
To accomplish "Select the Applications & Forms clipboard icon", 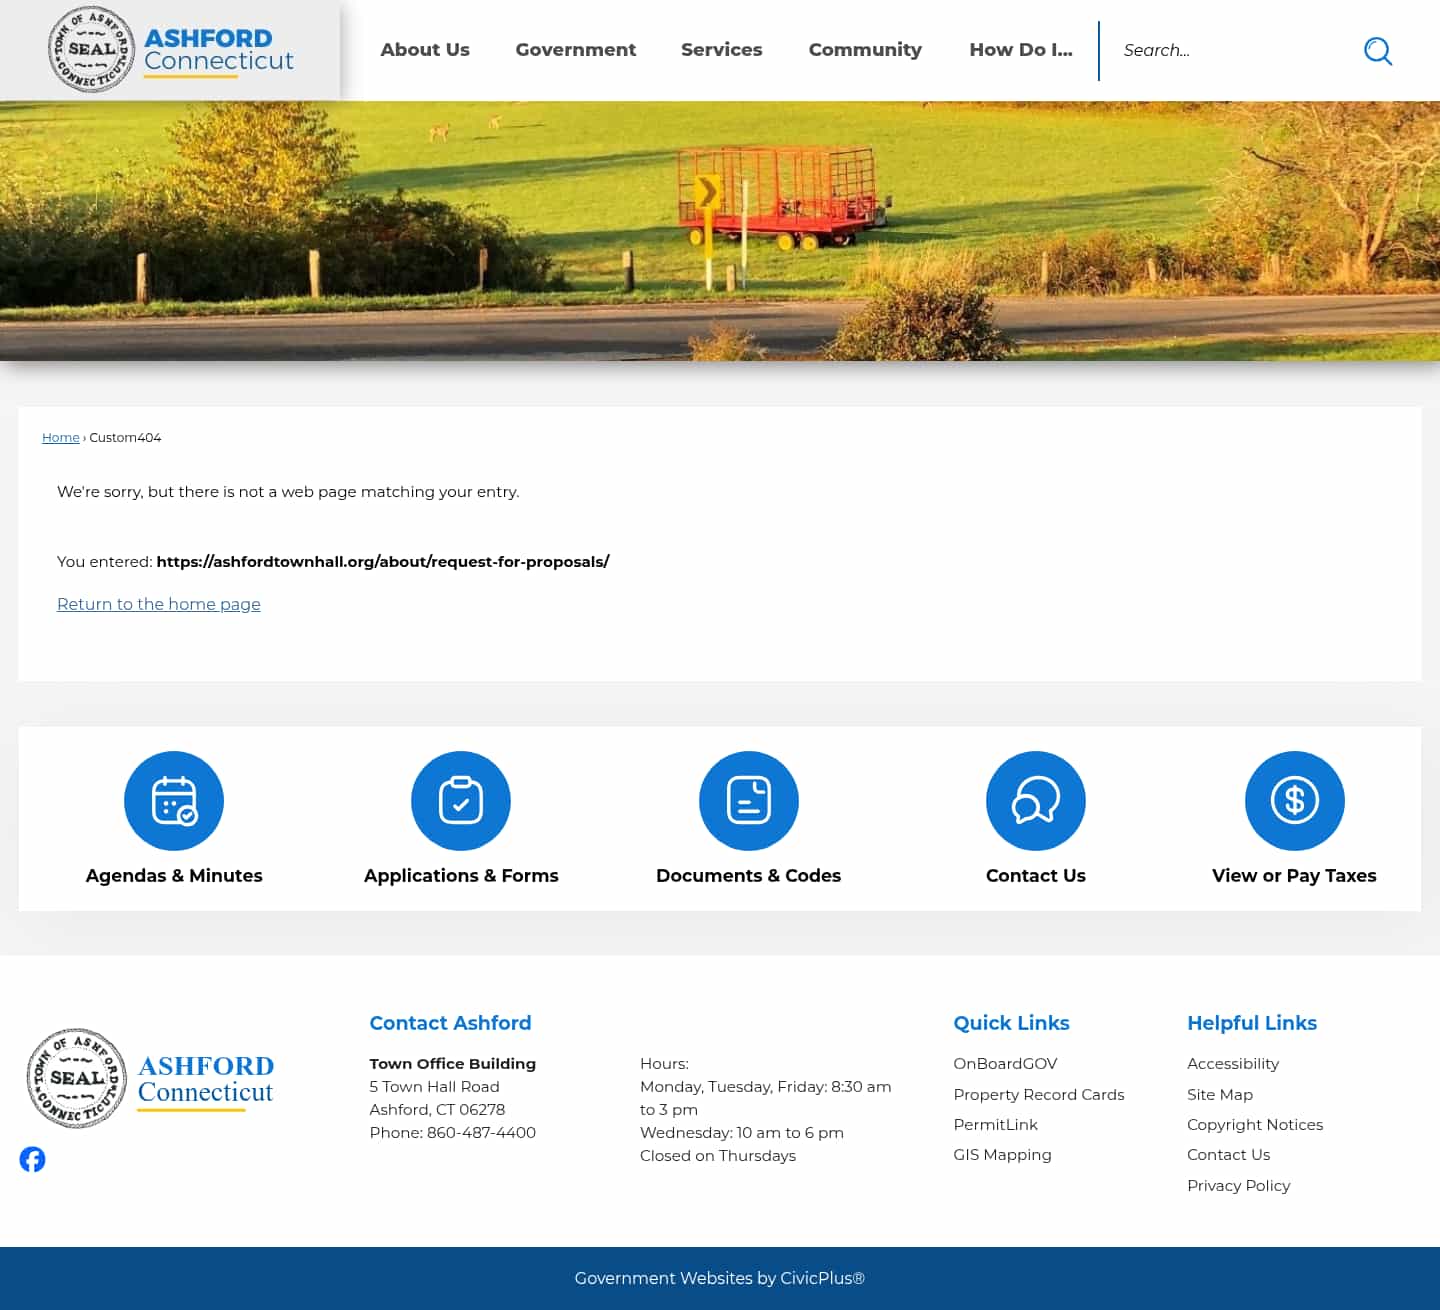I will (x=460, y=800).
